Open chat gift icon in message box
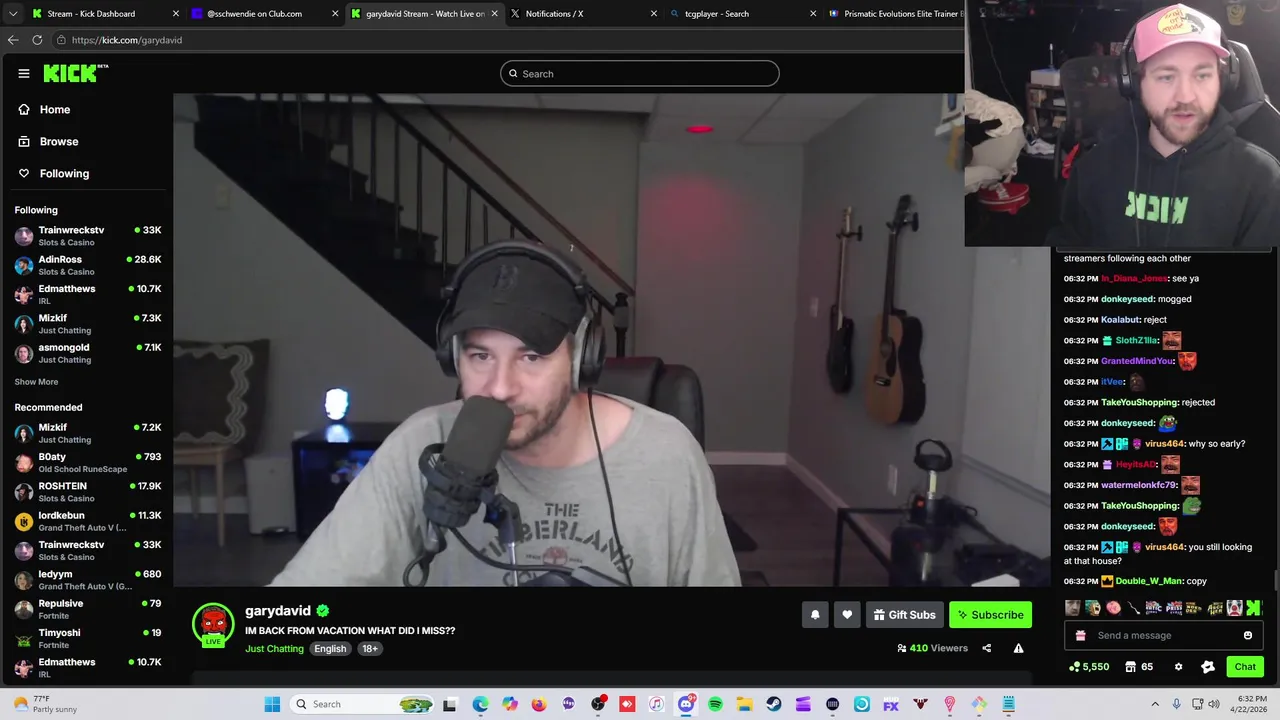This screenshot has height=720, width=1280. click(1080, 635)
